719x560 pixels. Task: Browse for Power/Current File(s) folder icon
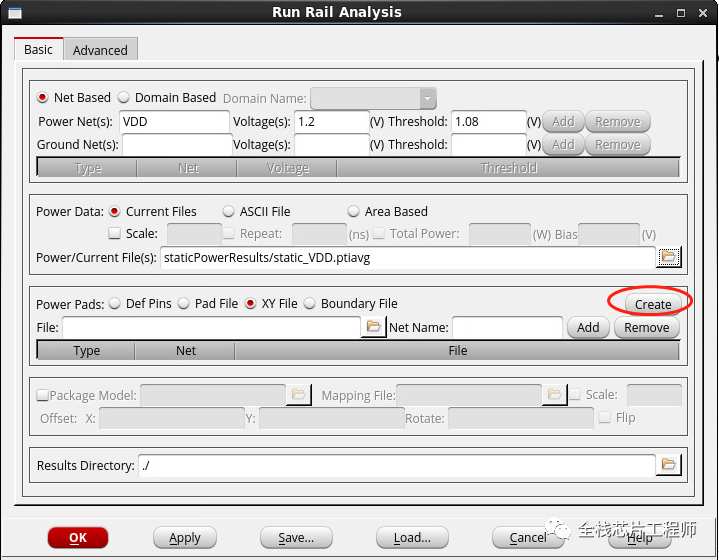[669, 256]
